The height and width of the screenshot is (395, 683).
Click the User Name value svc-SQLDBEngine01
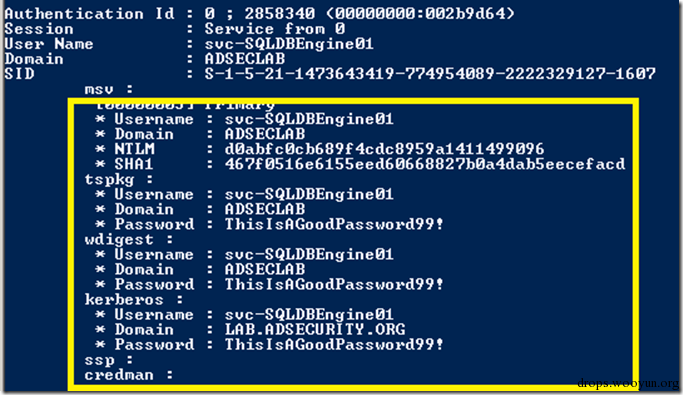click(289, 44)
